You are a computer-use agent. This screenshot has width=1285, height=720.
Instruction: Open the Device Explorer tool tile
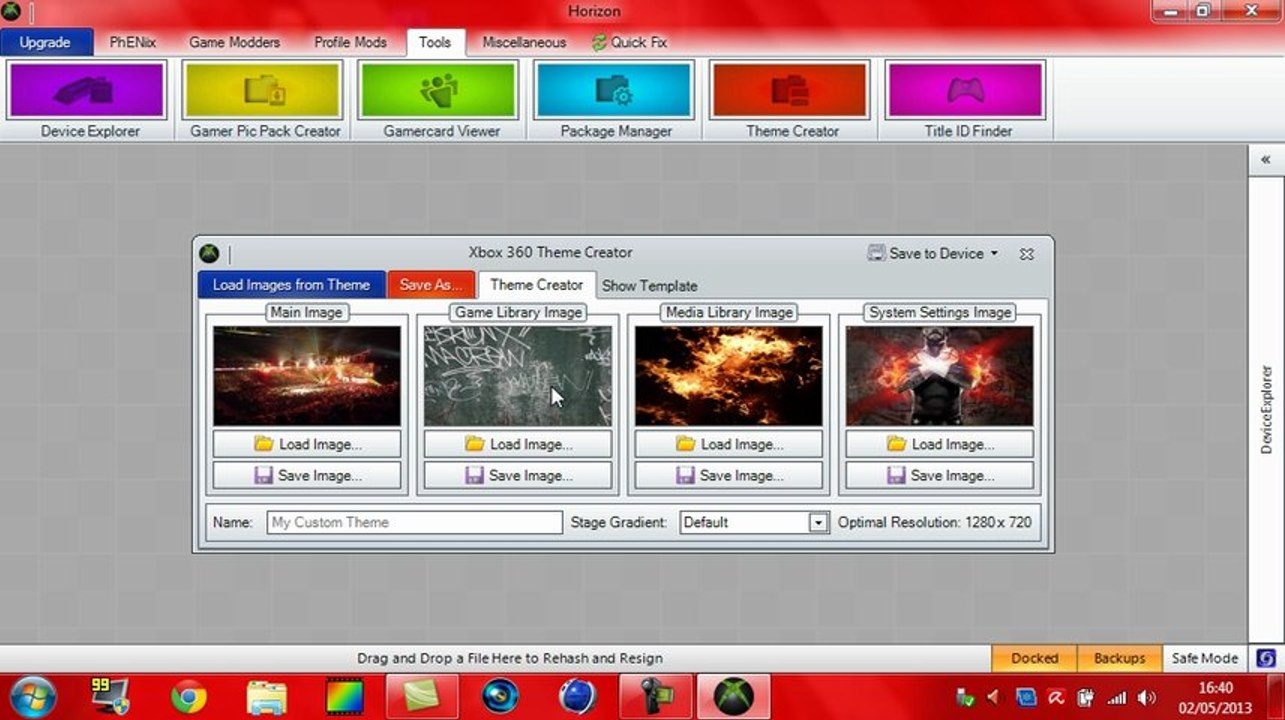pyautogui.click(x=87, y=100)
